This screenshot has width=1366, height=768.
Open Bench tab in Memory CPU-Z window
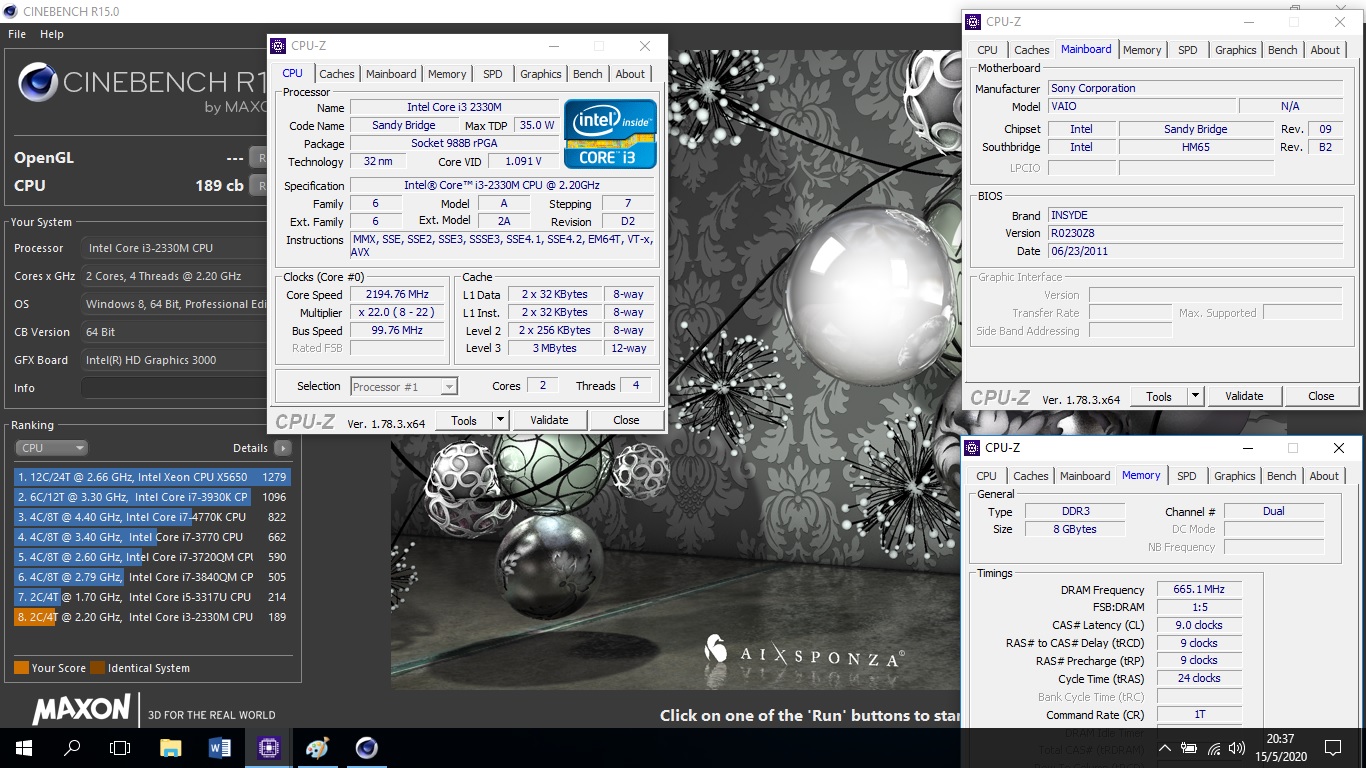(1282, 476)
